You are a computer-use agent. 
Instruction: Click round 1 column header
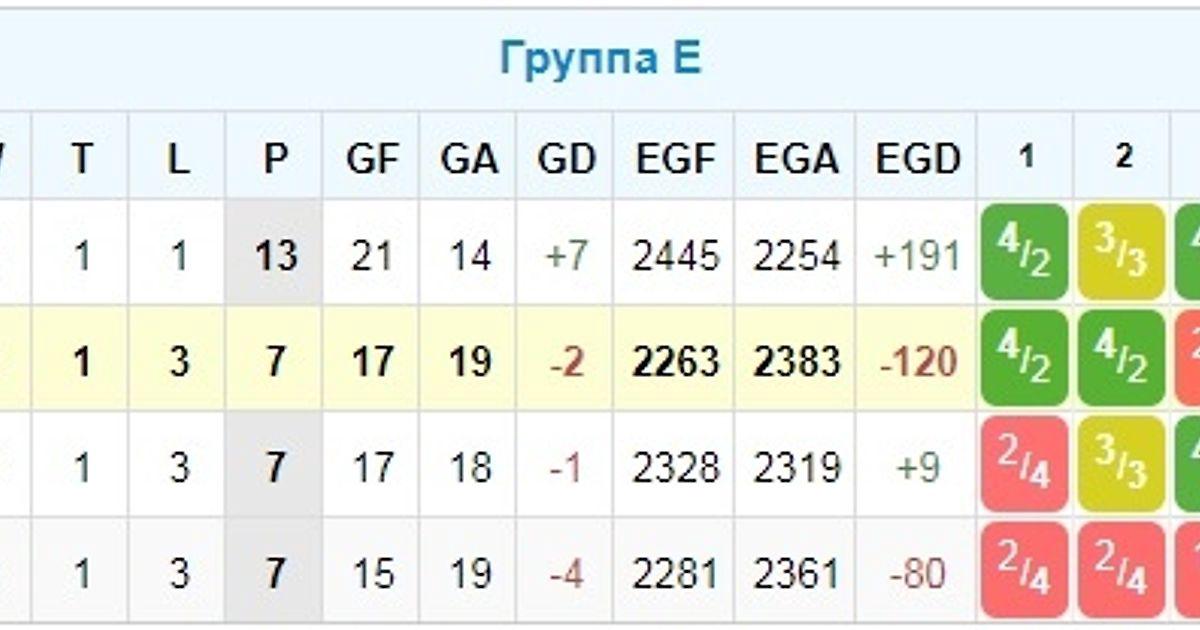point(1025,157)
